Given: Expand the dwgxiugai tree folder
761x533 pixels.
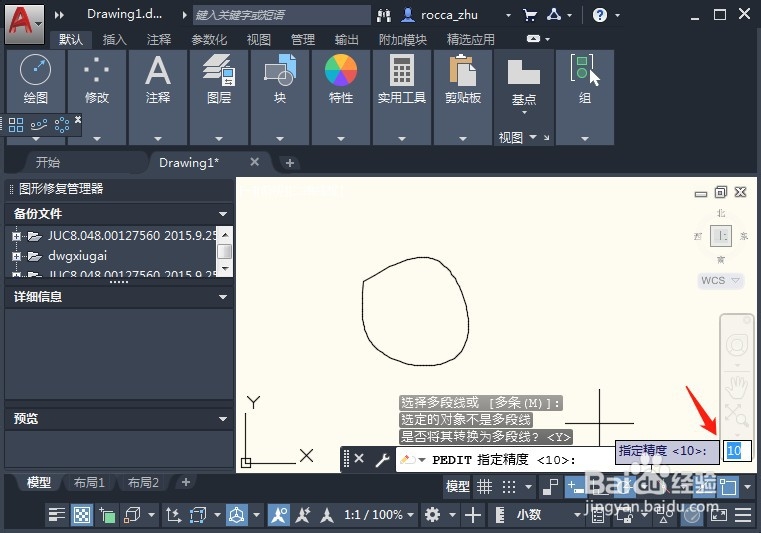Looking at the screenshot, I should coord(17,256).
